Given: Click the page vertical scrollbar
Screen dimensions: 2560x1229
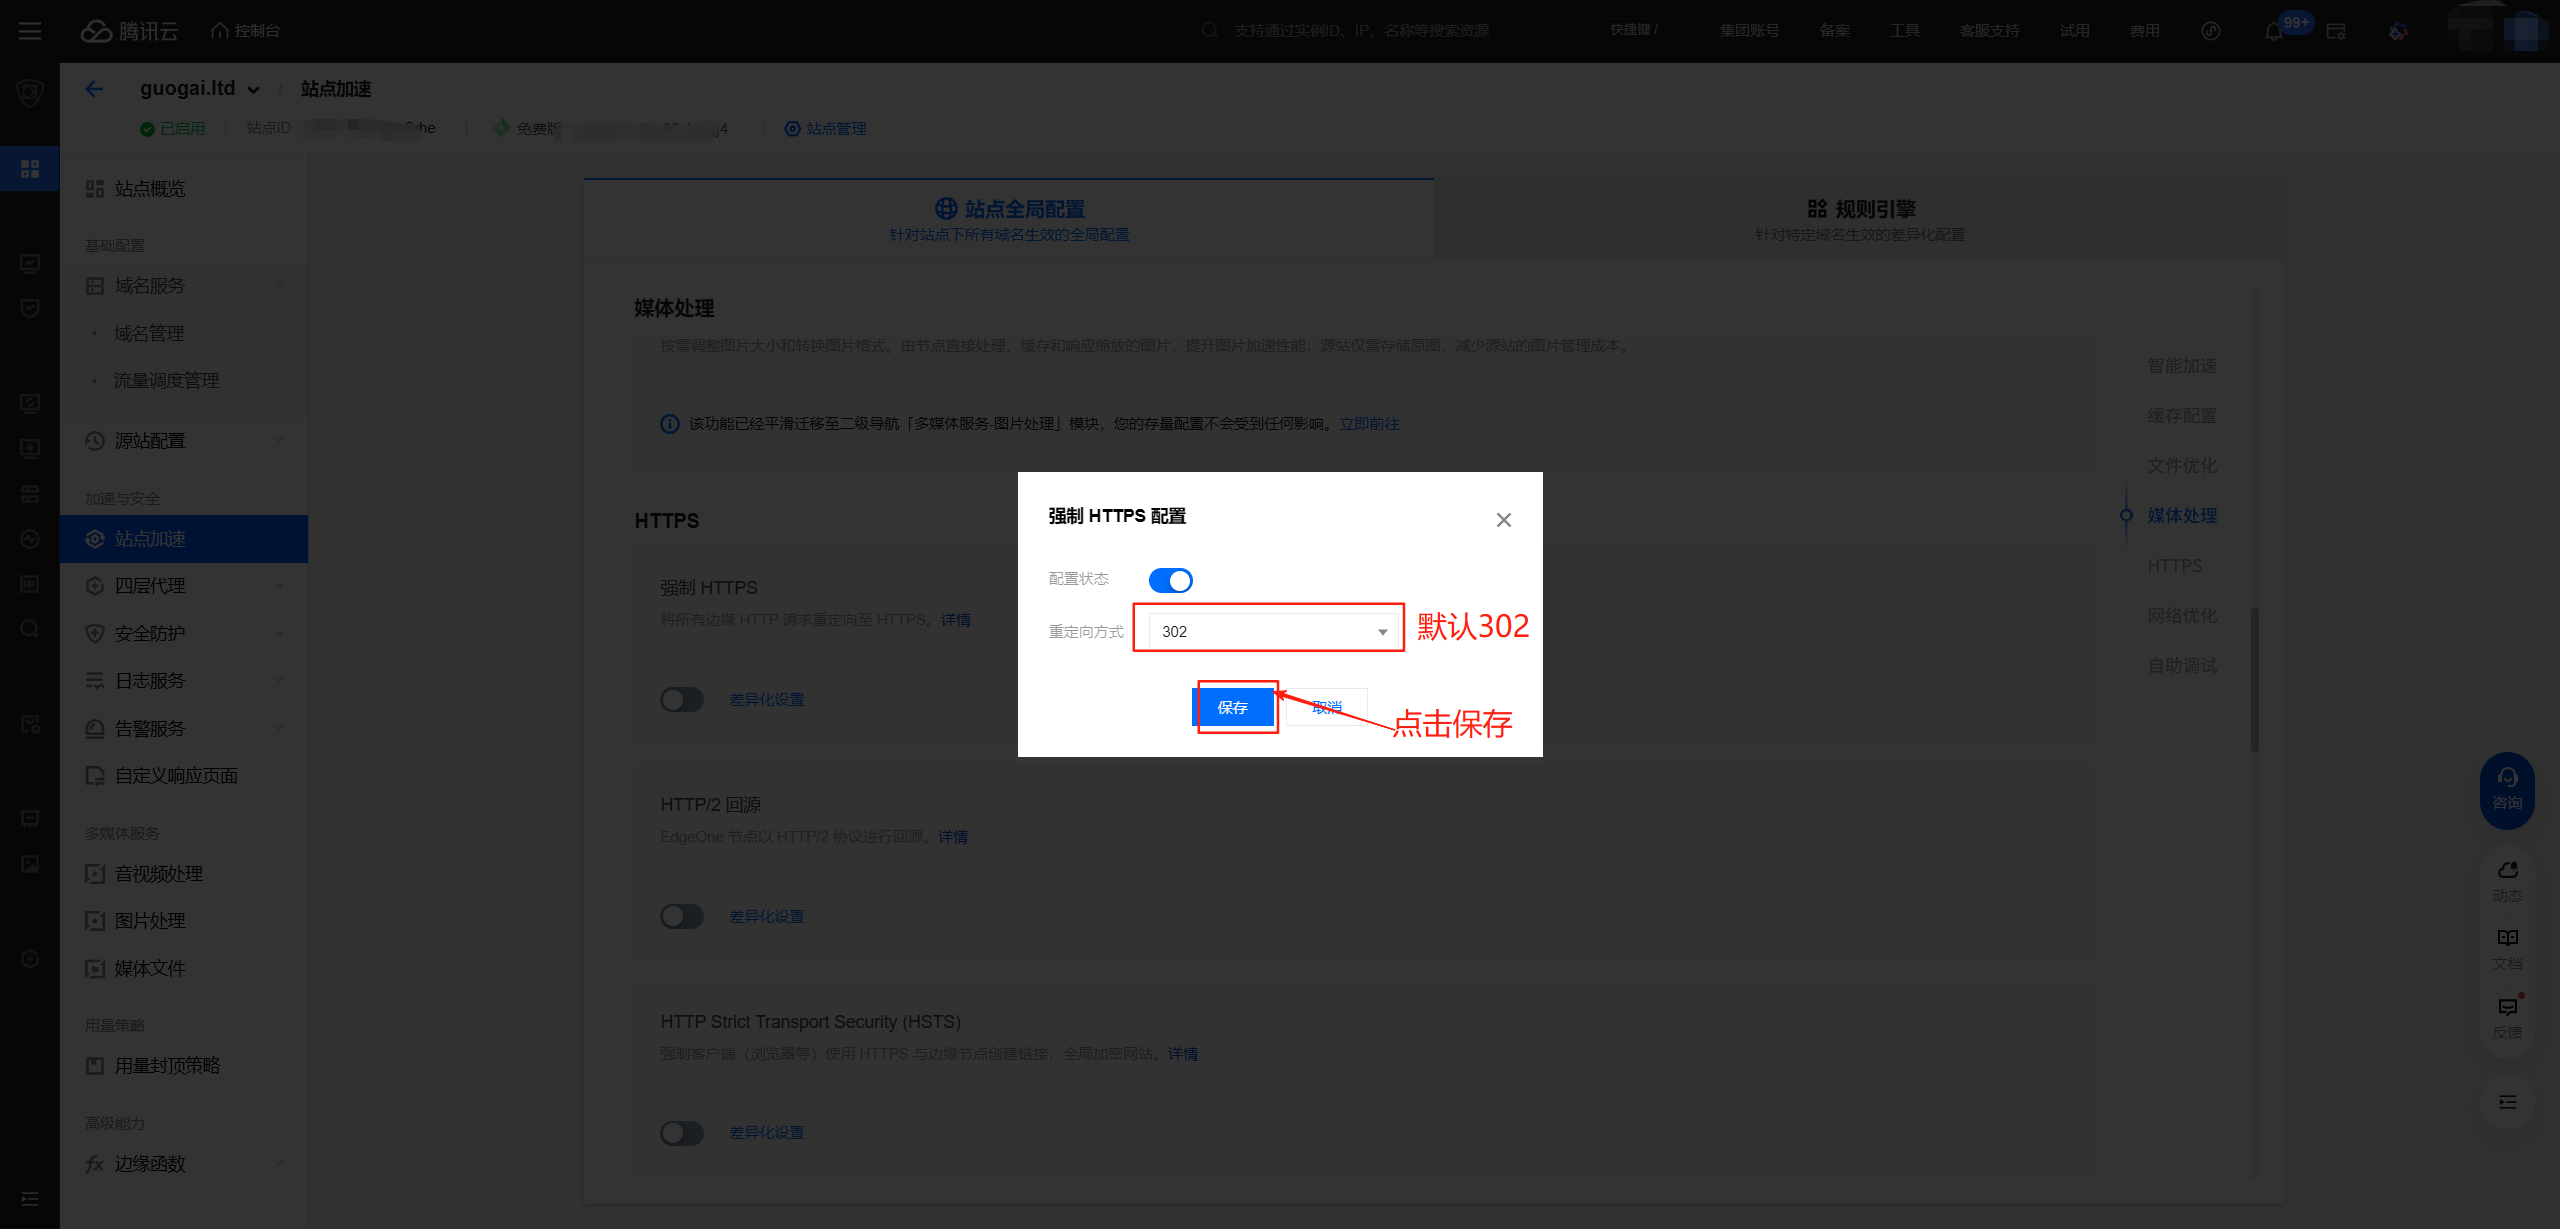Looking at the screenshot, I should tap(2255, 680).
